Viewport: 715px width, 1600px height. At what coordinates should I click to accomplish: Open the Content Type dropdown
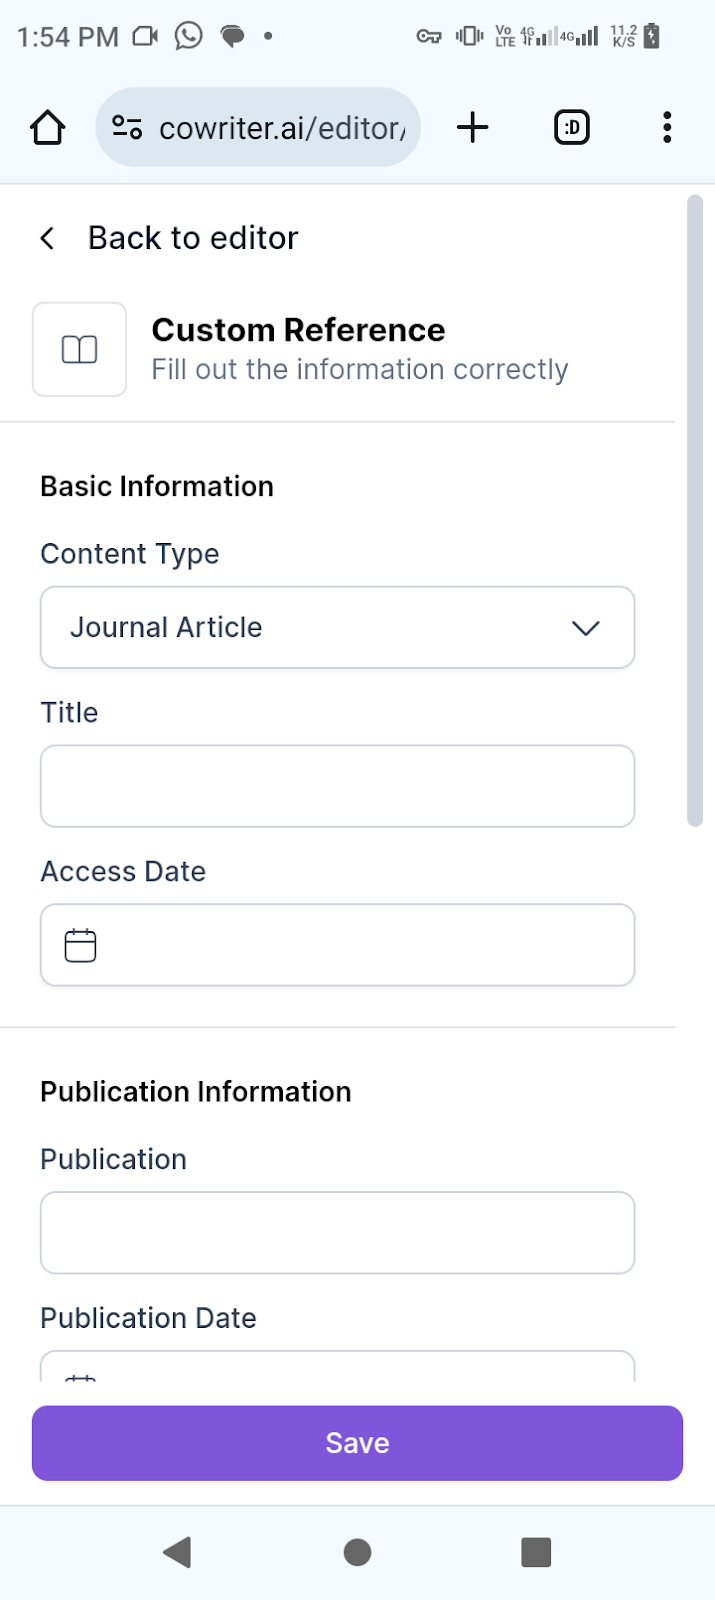[x=337, y=627]
